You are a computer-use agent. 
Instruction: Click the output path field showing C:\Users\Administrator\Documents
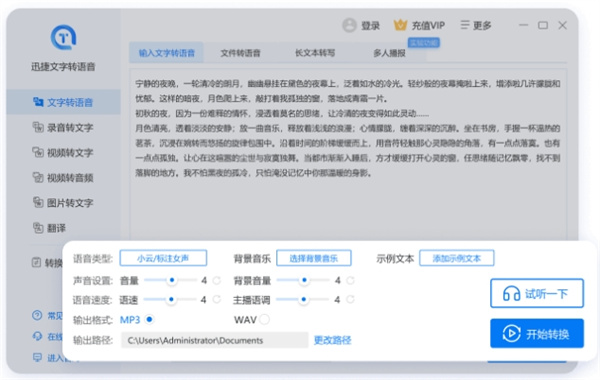tap(215, 340)
